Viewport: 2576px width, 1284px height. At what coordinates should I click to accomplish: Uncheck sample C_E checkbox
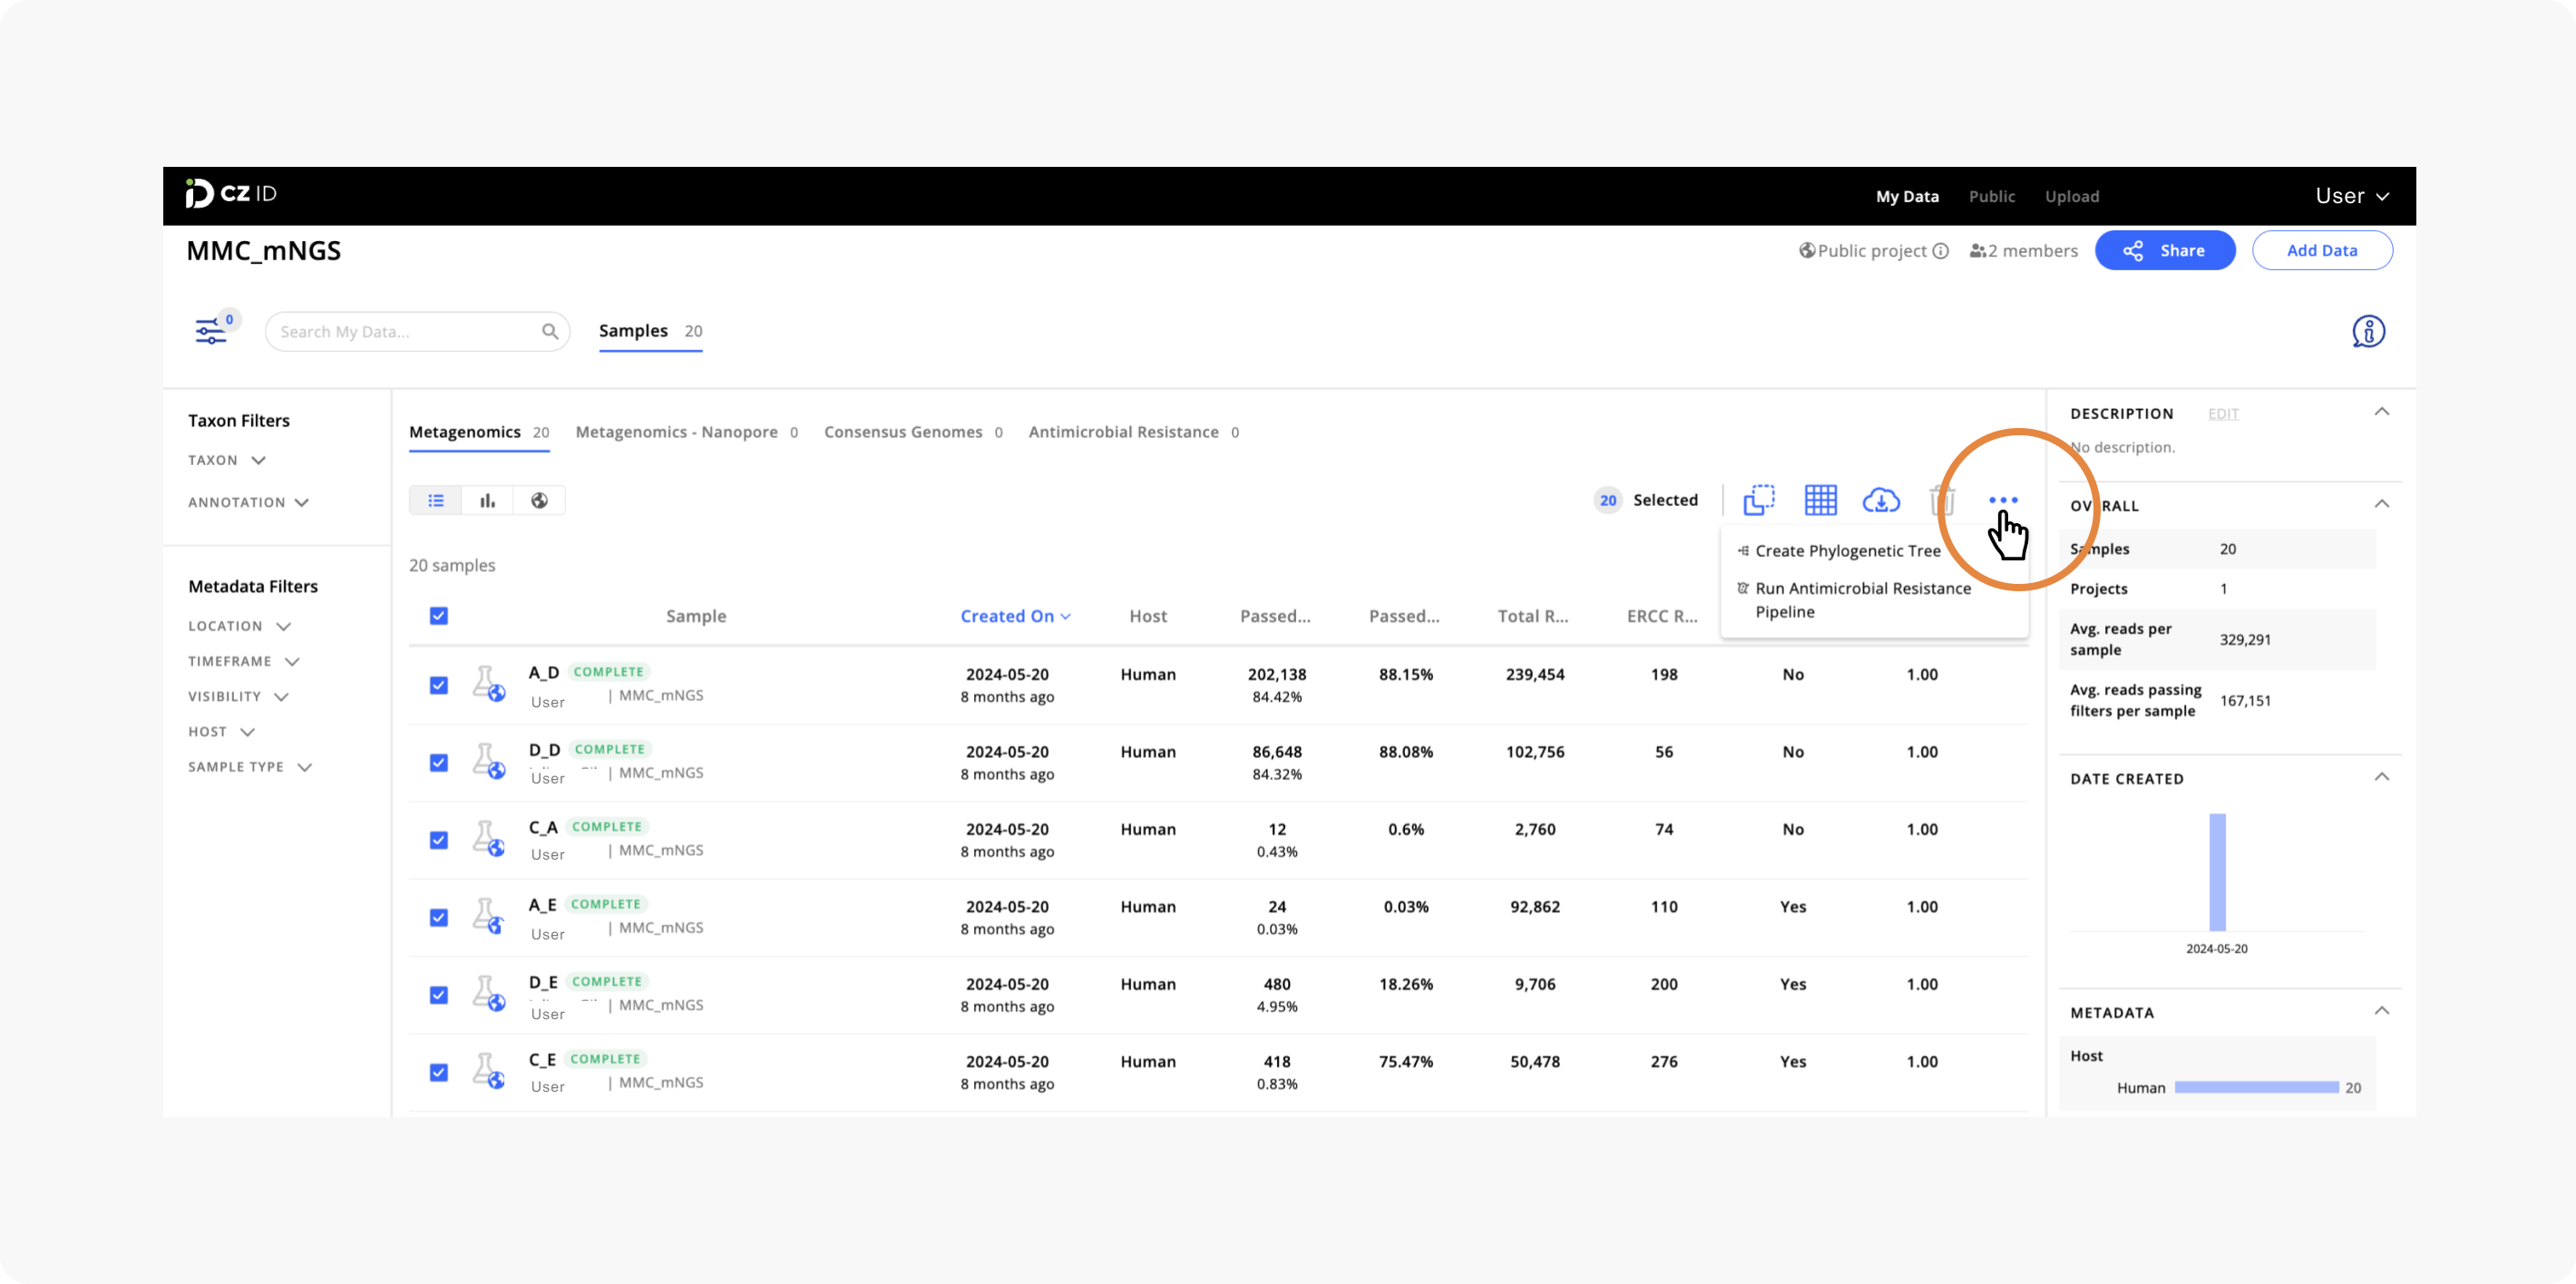[x=439, y=1073]
